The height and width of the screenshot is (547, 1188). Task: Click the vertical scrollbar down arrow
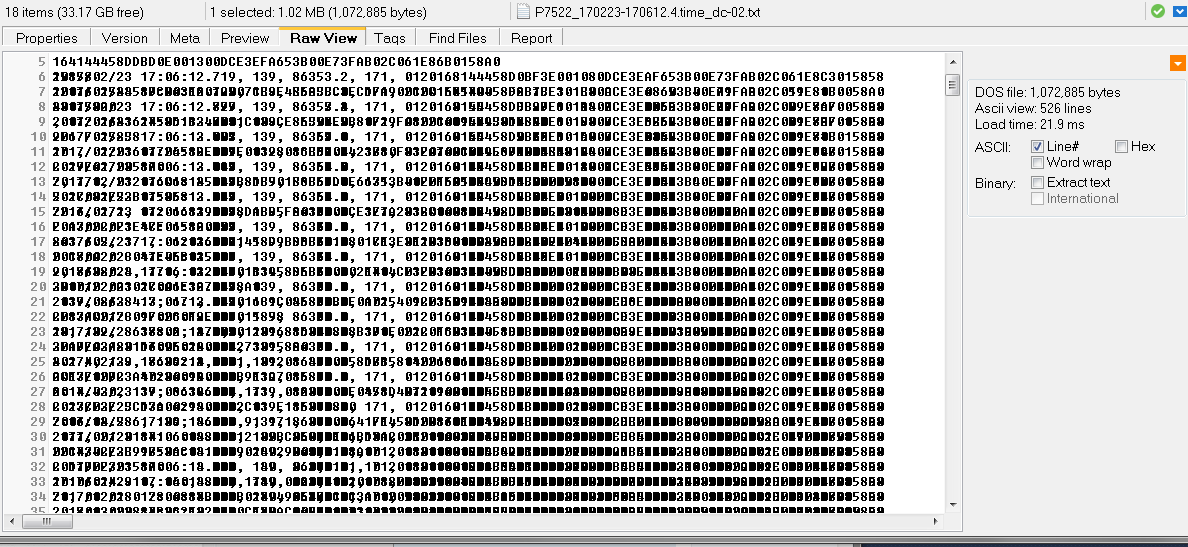point(952,505)
